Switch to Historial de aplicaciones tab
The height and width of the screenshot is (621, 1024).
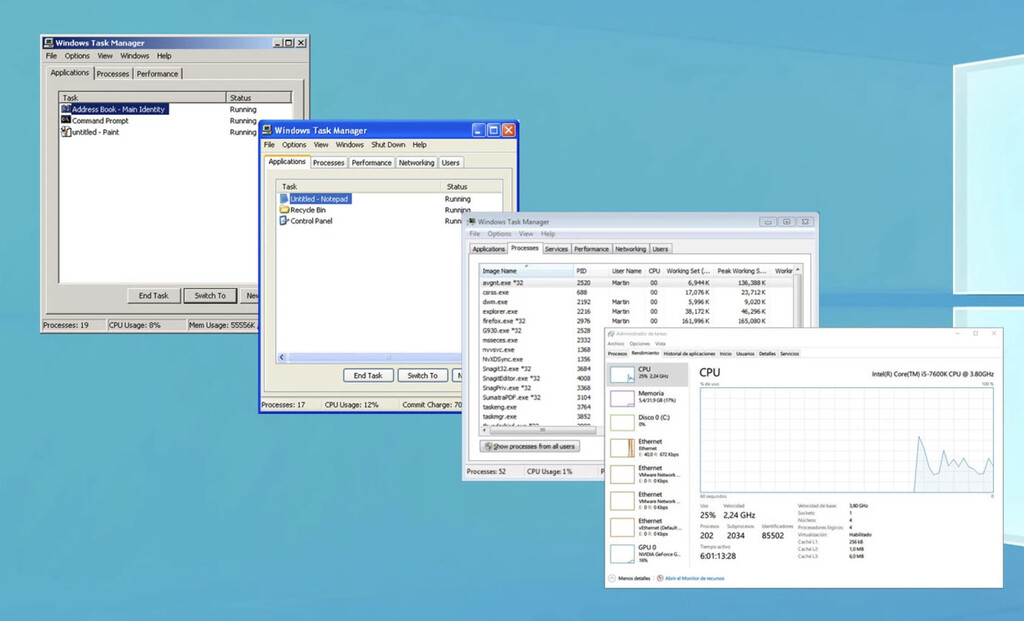point(689,353)
